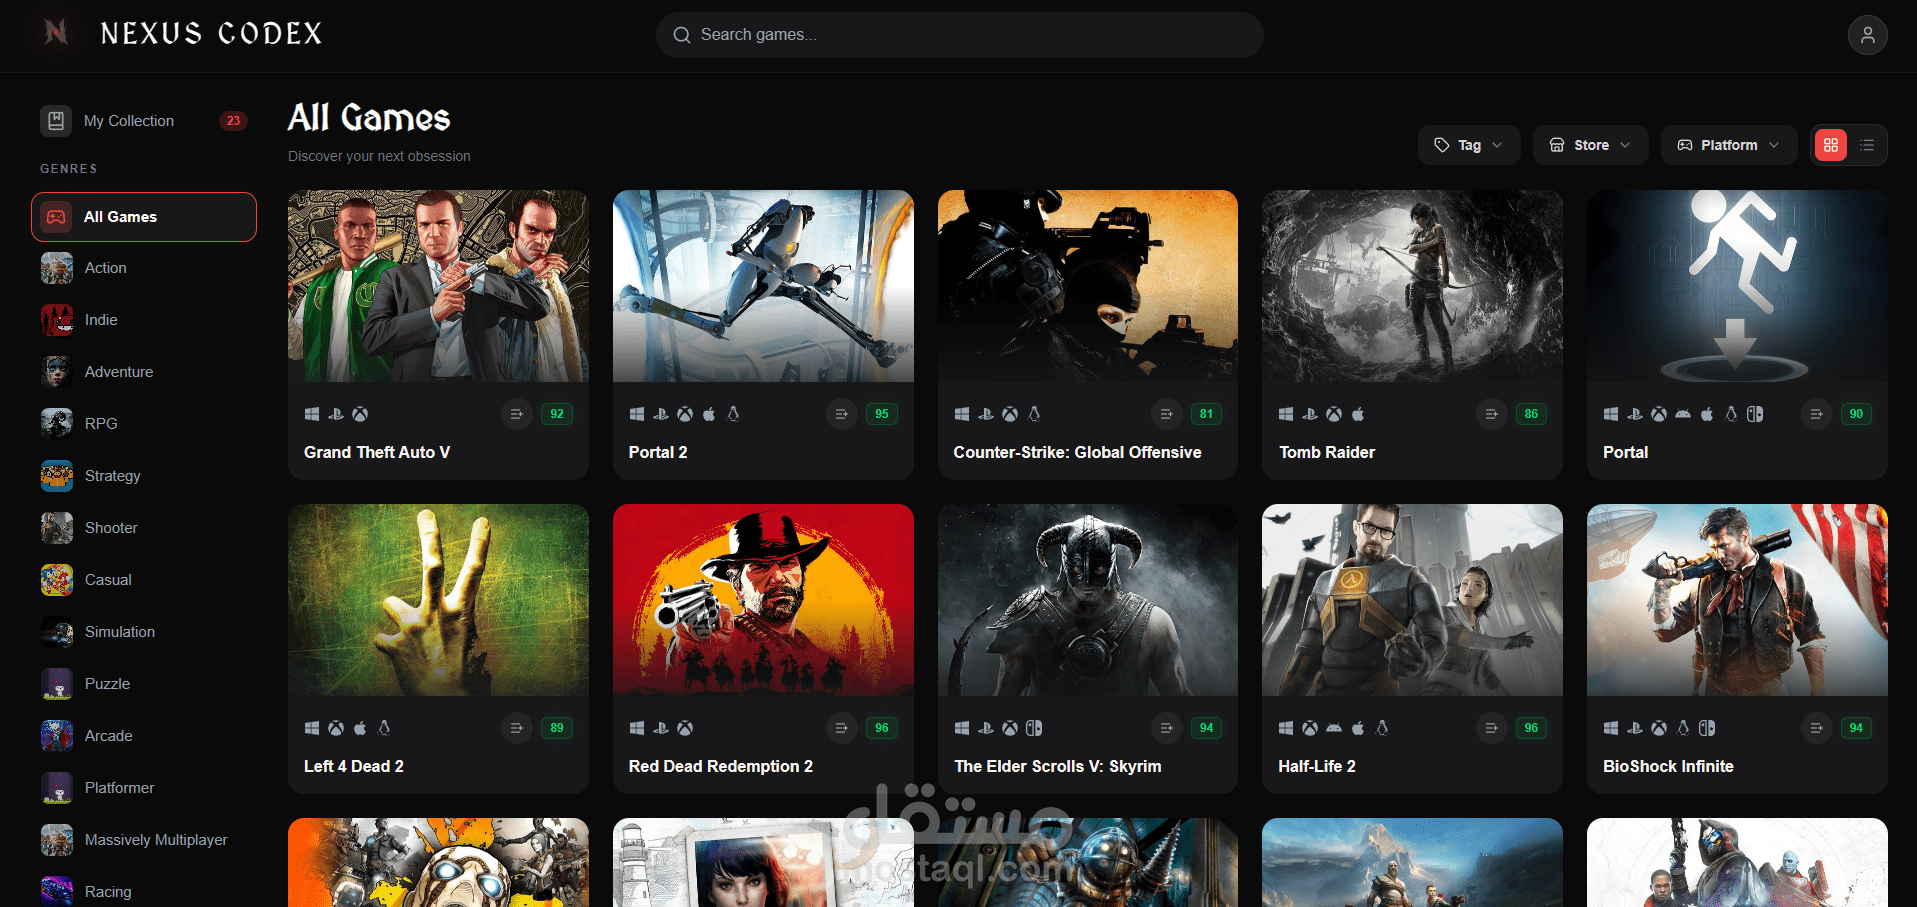Screen dimensions: 1917x907
Task: Click the 81 score on Counter-Strike
Action: (x=1206, y=414)
